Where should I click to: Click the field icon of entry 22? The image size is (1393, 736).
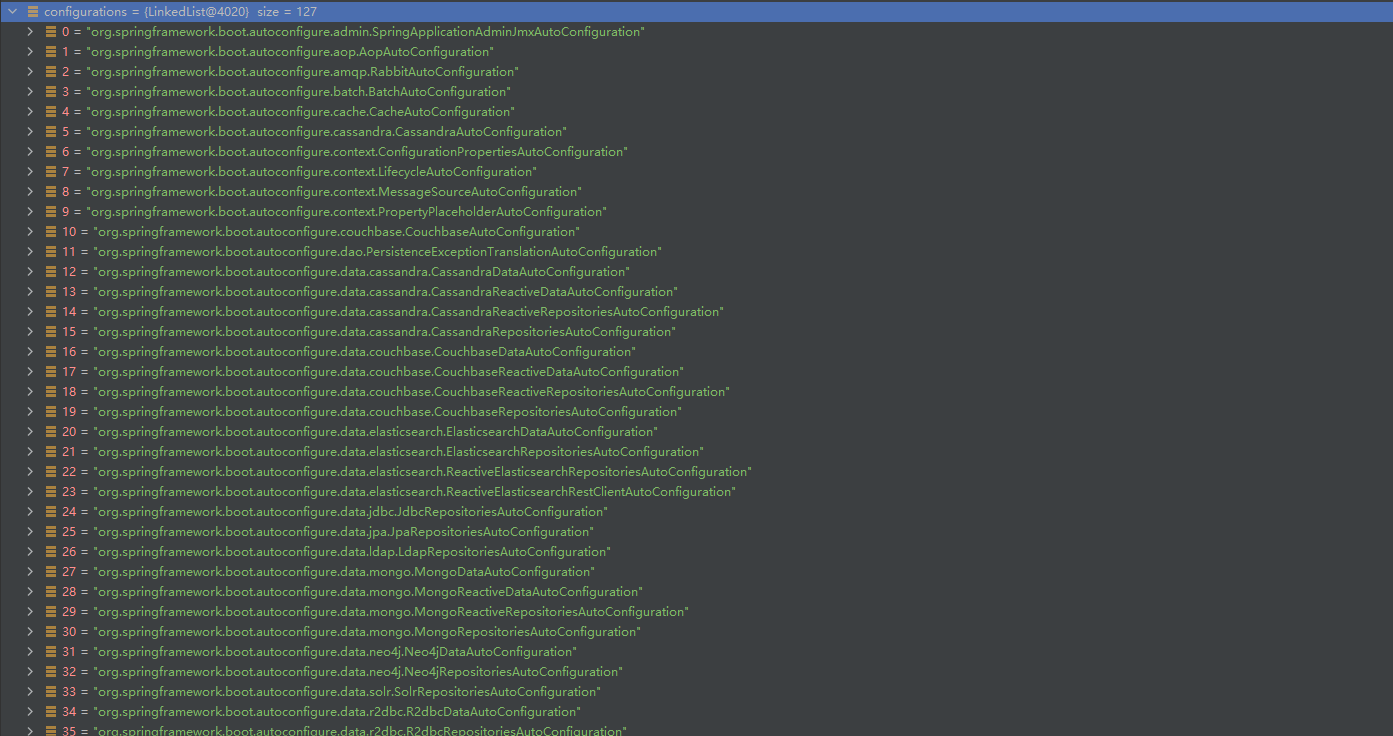pyautogui.click(x=51, y=472)
